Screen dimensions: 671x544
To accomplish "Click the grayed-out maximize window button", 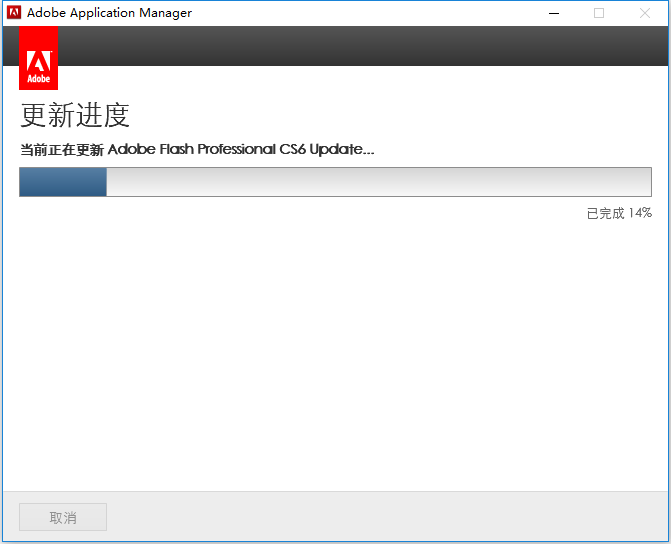I will point(599,13).
